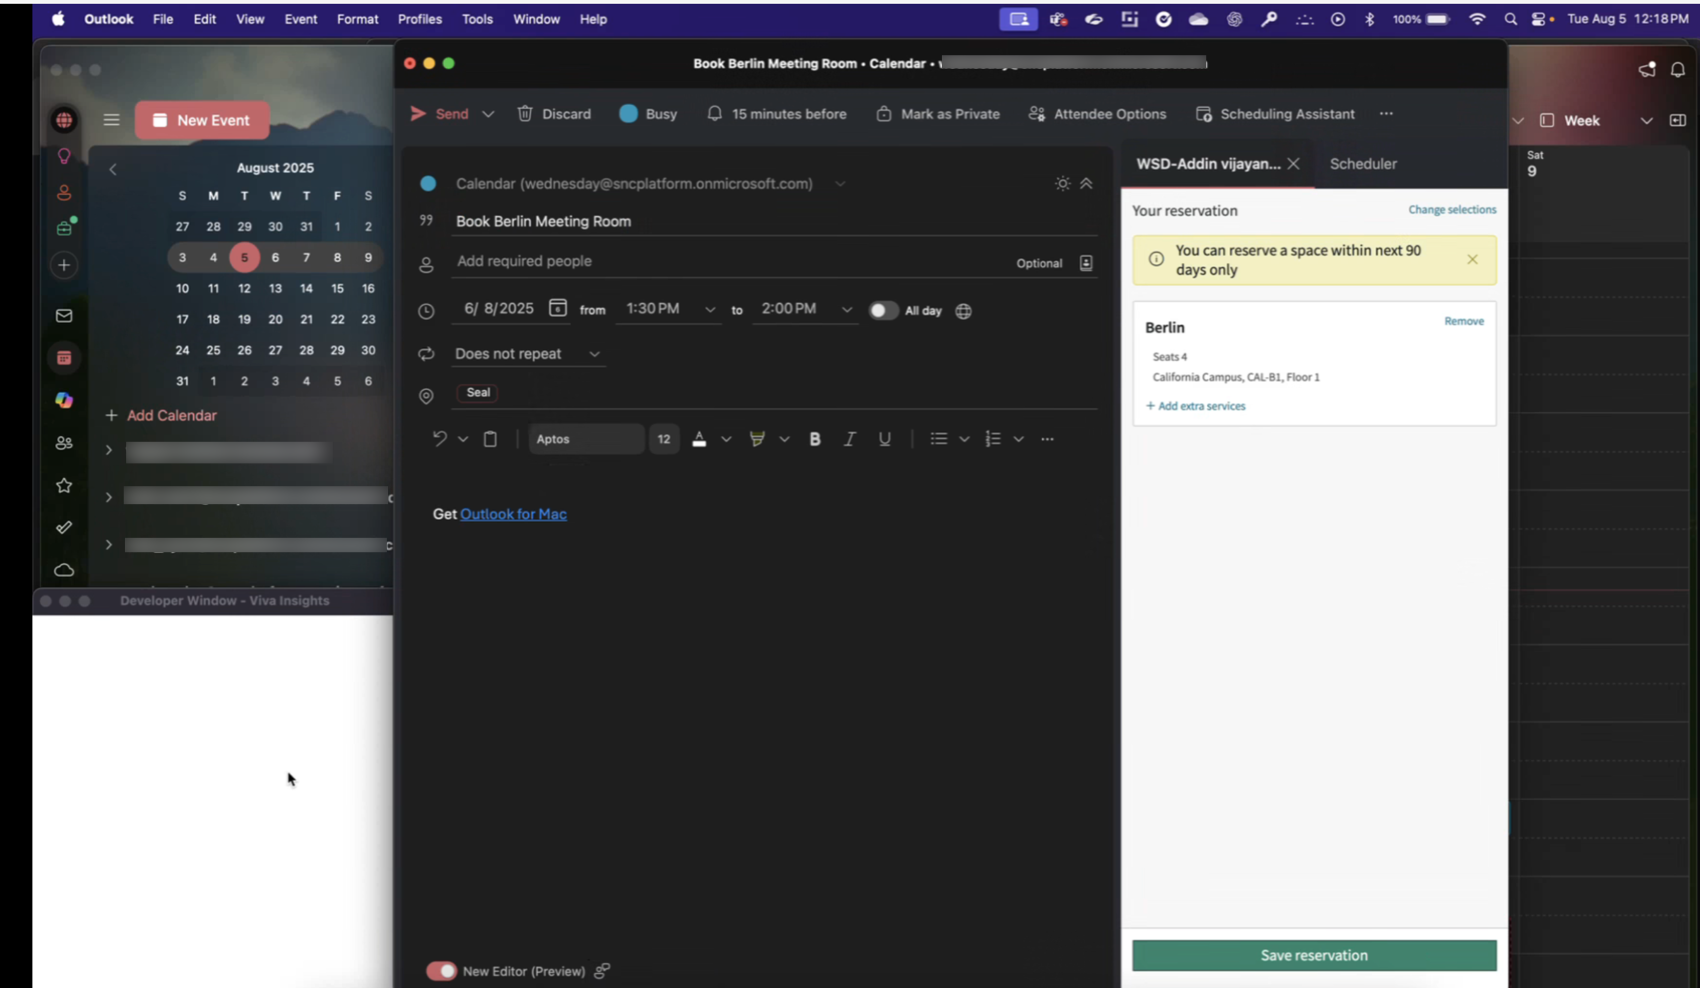This screenshot has height=988, width=1700.
Task: Open the 1:30 PM start time dropdown
Action: 710,310
